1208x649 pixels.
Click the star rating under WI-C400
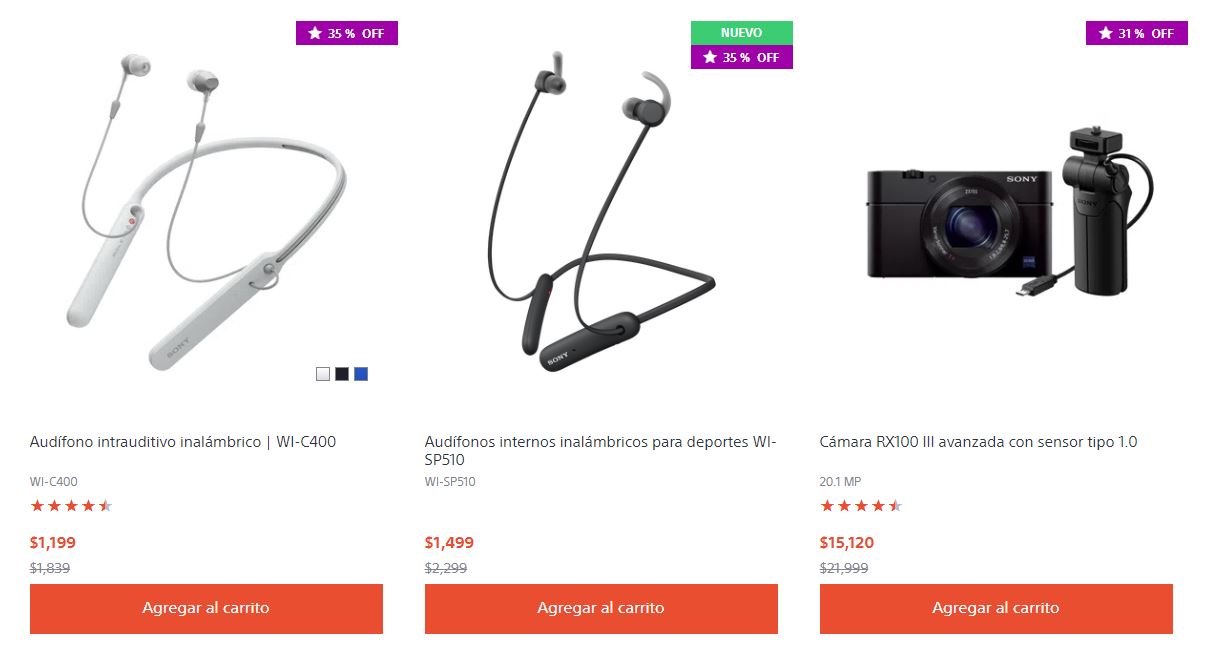tap(71, 506)
